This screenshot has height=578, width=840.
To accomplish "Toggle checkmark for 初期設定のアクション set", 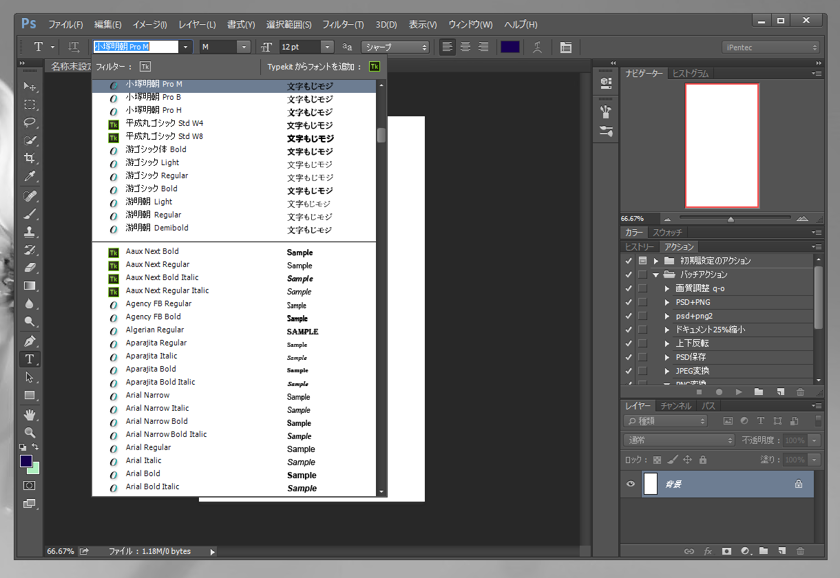I will [x=628, y=260].
